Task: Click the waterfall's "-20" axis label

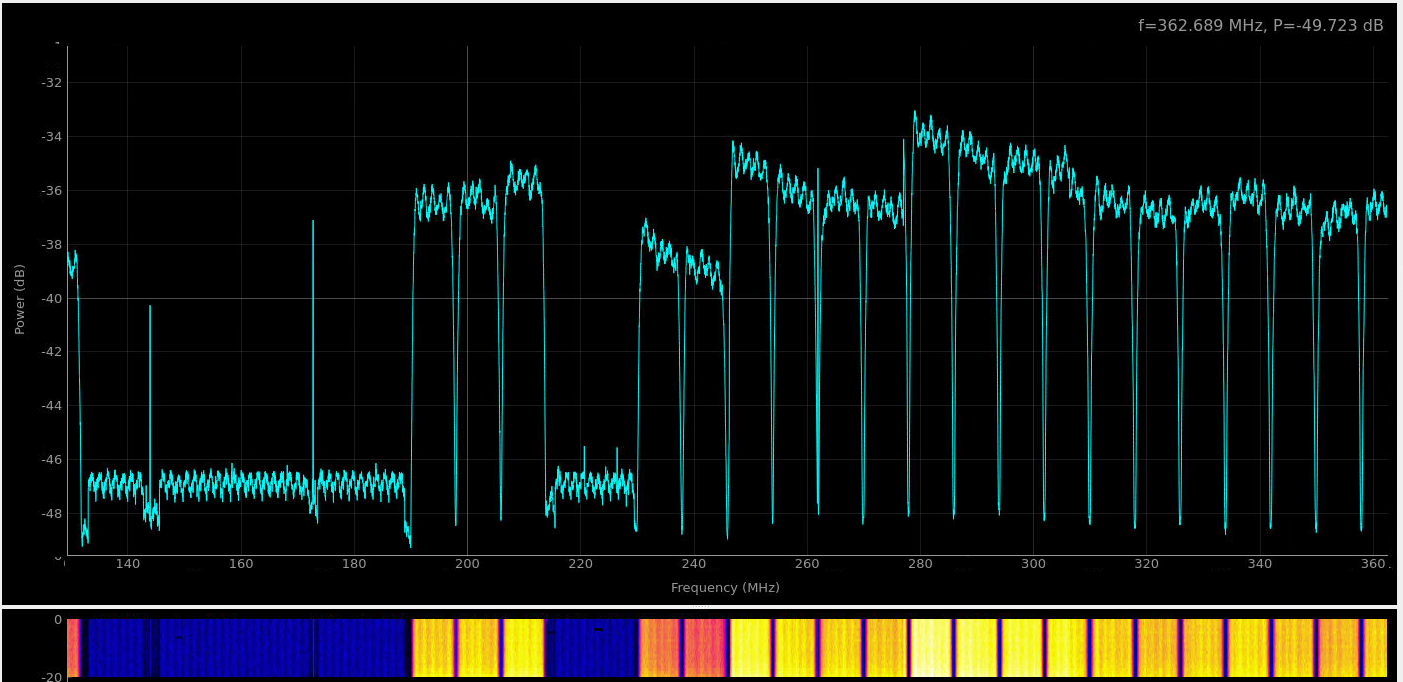Action: pyautogui.click(x=52, y=677)
